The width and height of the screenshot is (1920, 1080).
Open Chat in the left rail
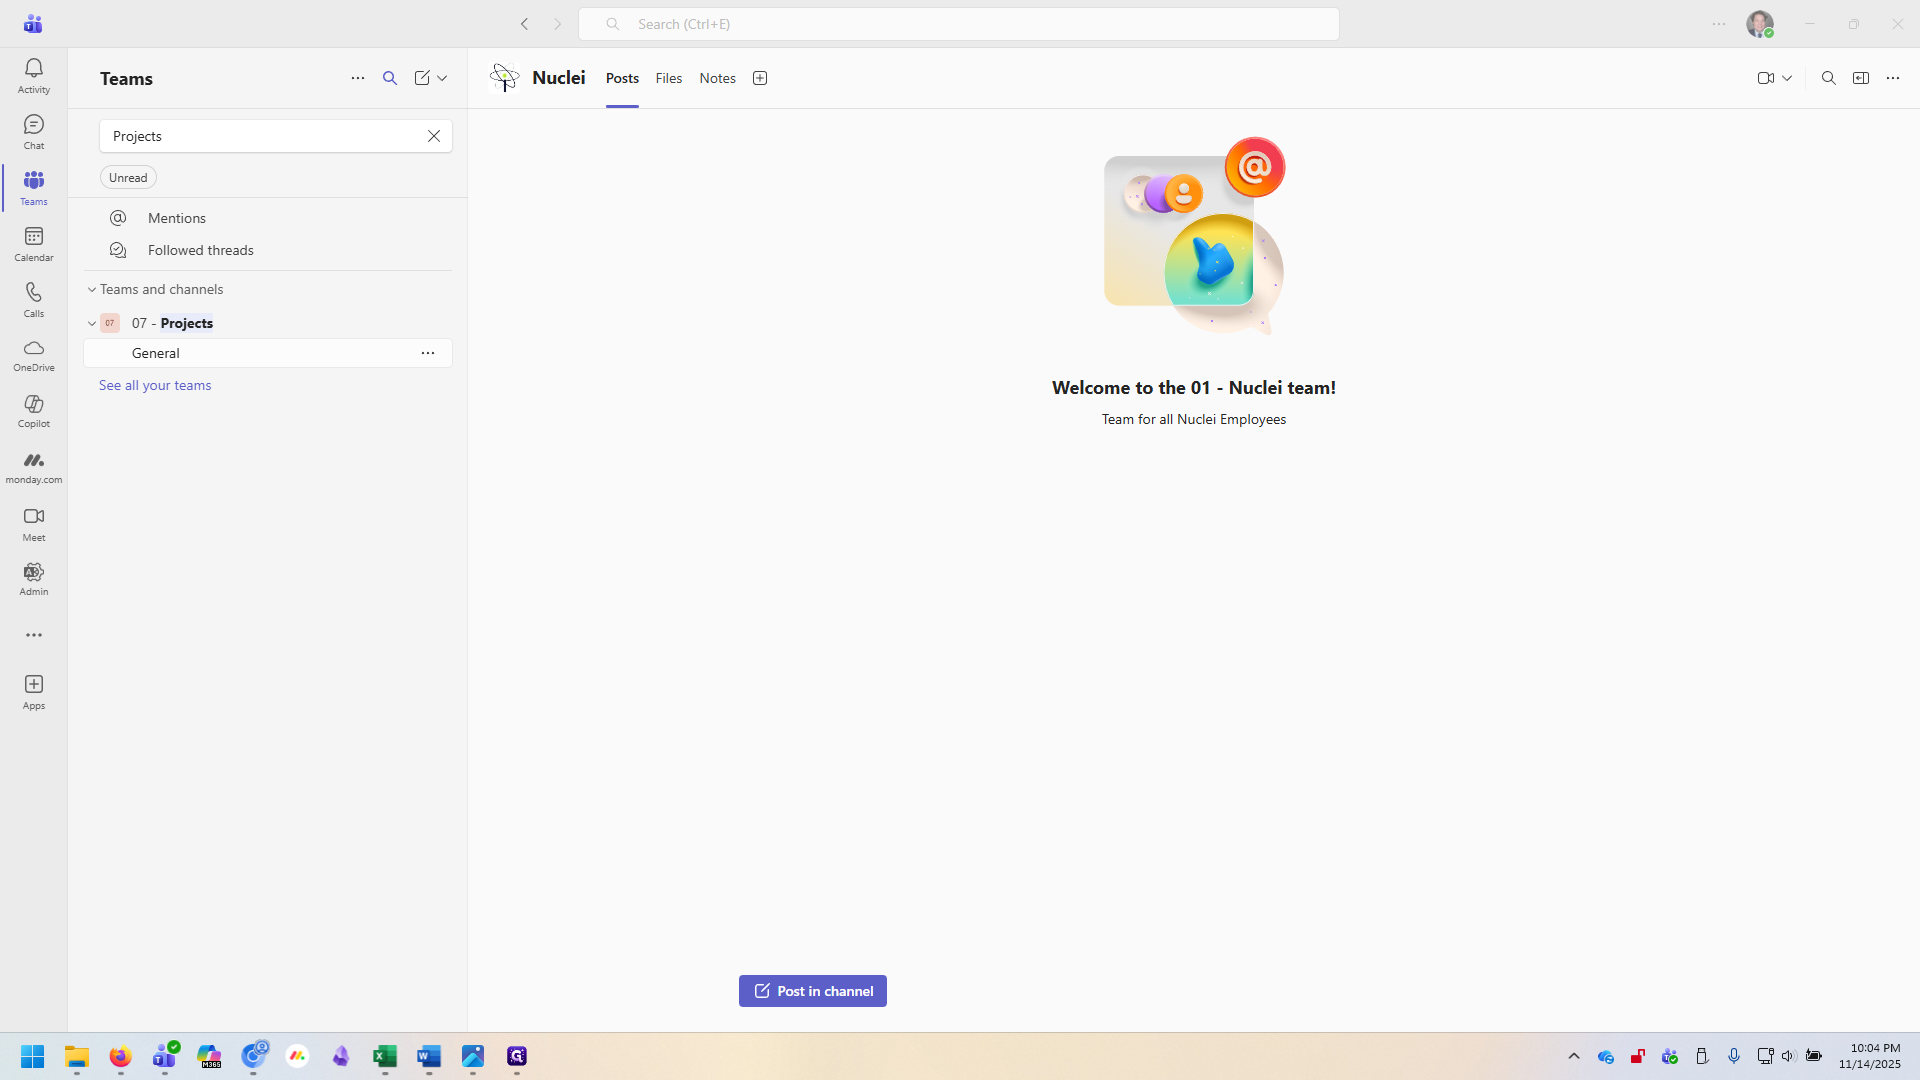click(33, 131)
